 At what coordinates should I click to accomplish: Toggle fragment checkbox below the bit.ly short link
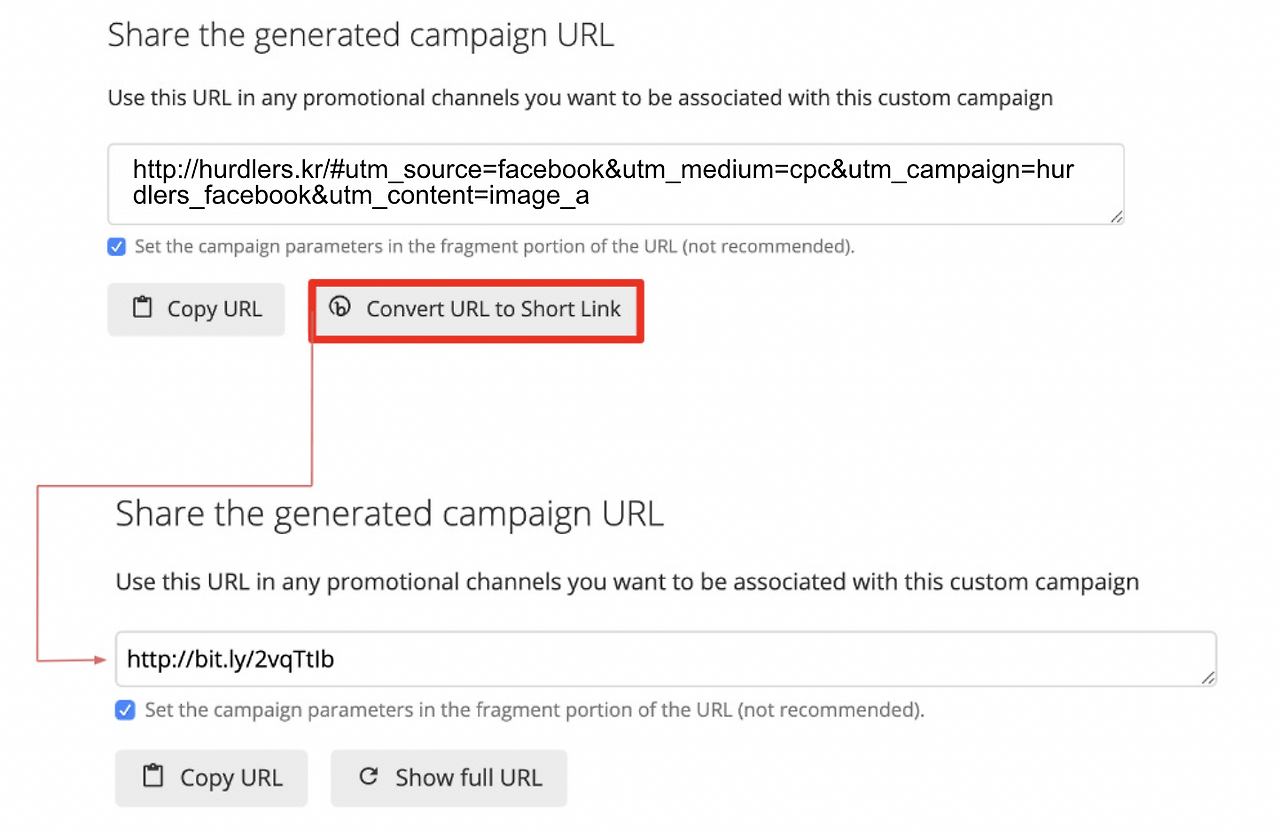coord(125,710)
